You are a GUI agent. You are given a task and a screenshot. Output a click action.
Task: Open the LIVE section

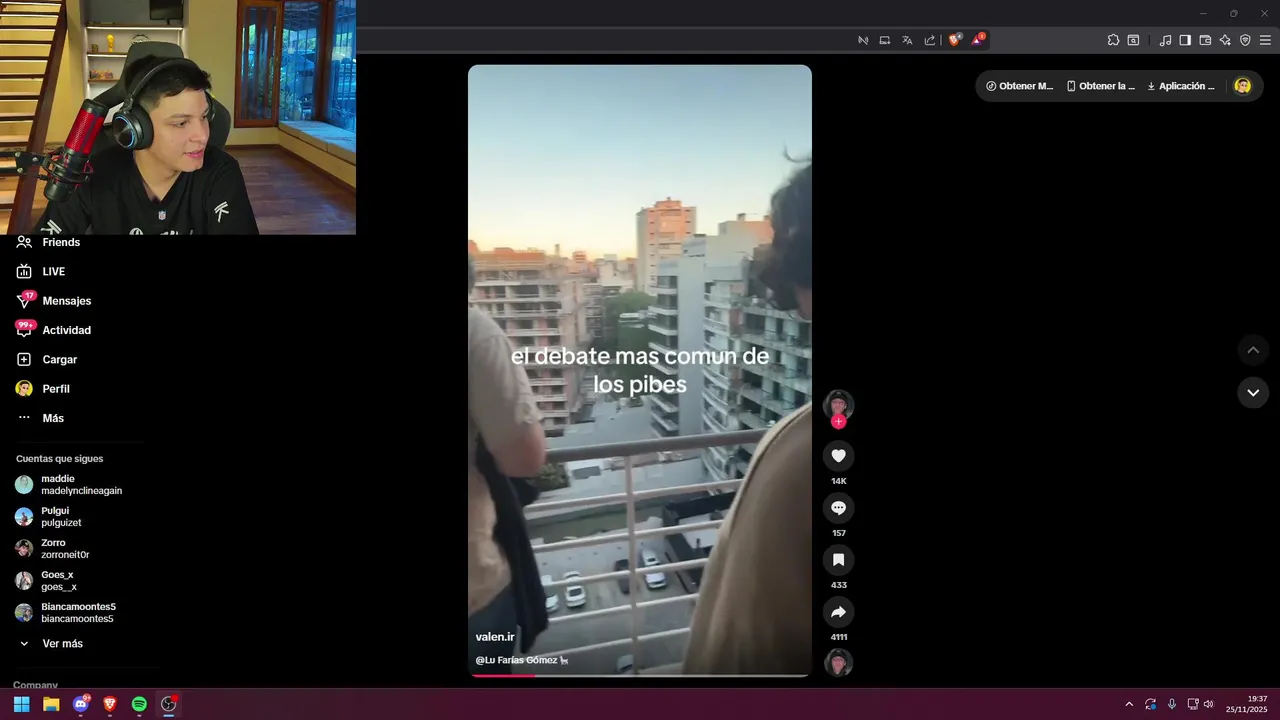click(x=41, y=271)
